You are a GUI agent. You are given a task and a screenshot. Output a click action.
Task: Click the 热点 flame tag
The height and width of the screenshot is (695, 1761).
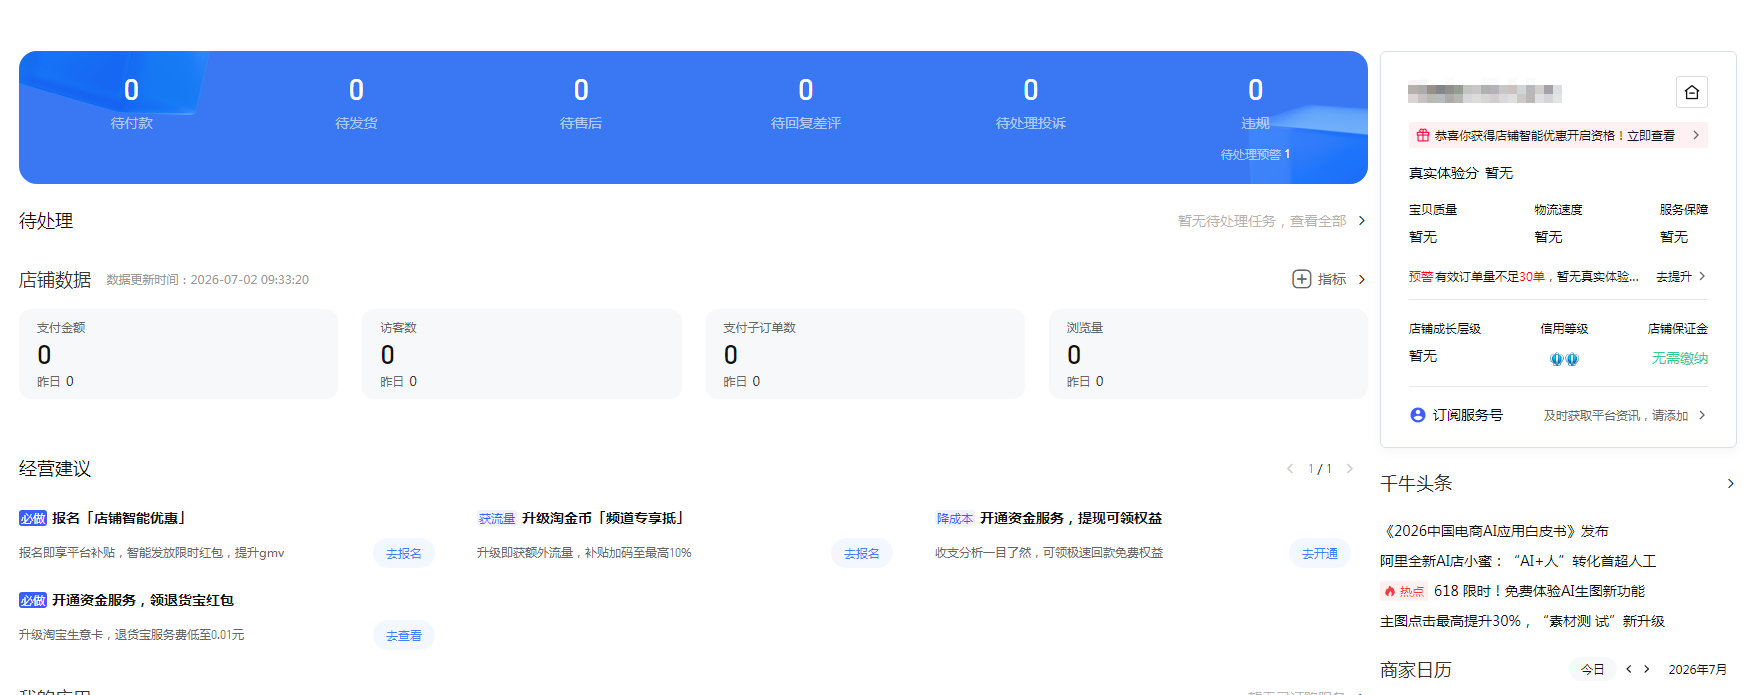[x=1404, y=591]
